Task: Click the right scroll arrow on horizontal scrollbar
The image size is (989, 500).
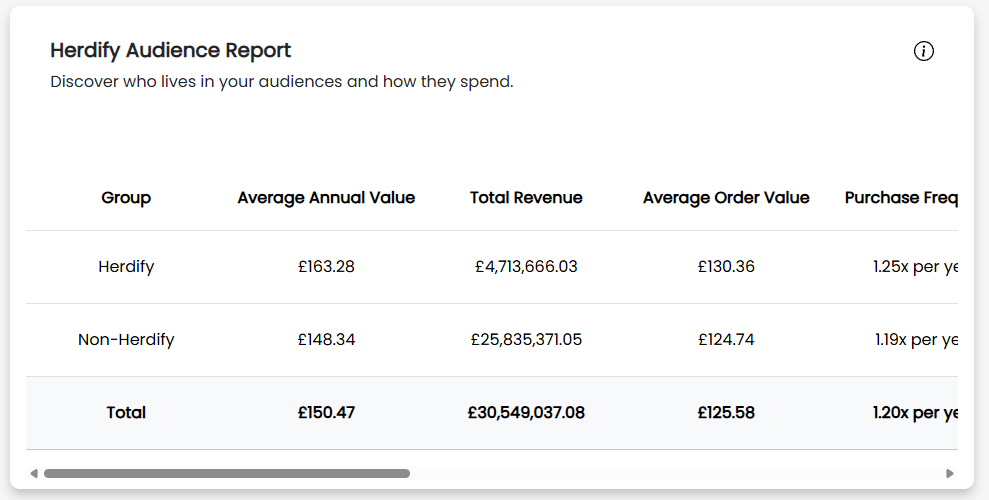Action: (949, 473)
